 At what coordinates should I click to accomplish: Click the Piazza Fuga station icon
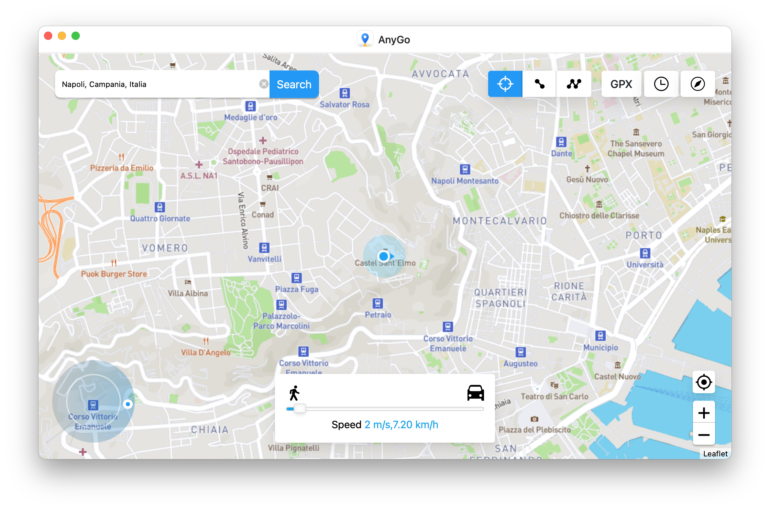pos(296,278)
